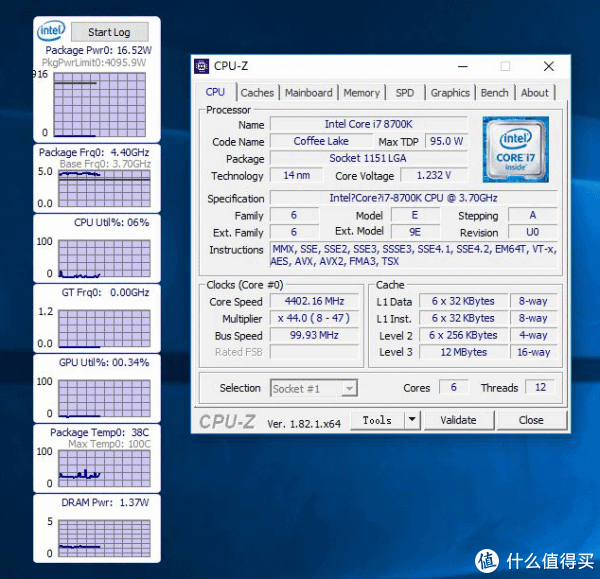This screenshot has height=579, width=600.
Task: Click the Specification field text
Action: click(x=414, y=198)
